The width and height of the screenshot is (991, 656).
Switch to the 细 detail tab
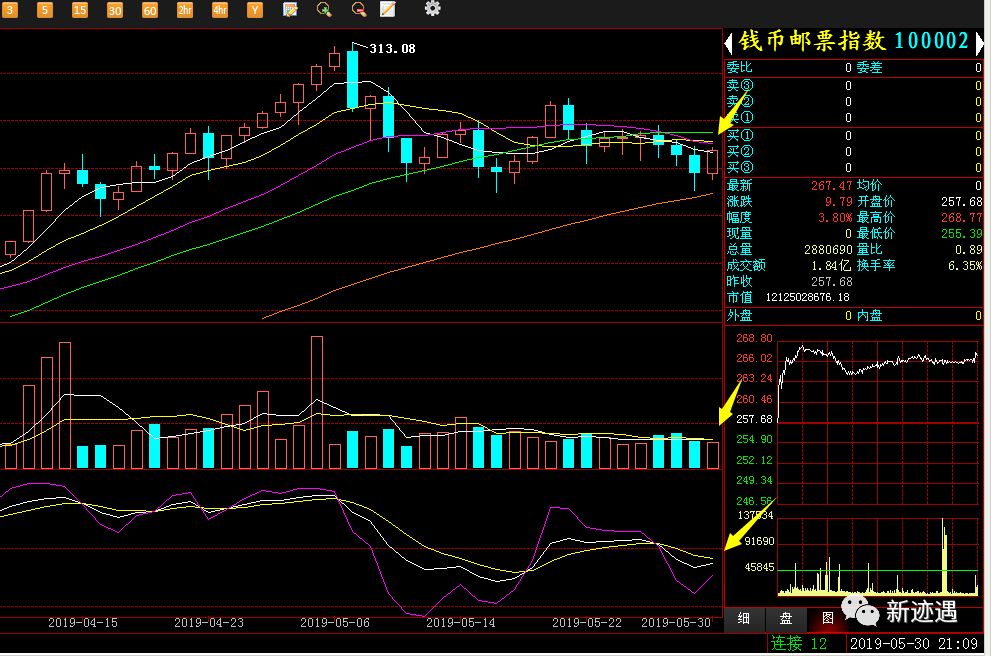click(744, 618)
